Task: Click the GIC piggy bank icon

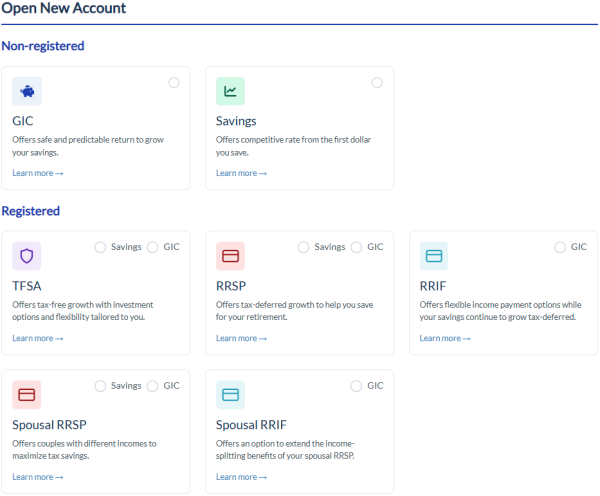Action: point(27,91)
